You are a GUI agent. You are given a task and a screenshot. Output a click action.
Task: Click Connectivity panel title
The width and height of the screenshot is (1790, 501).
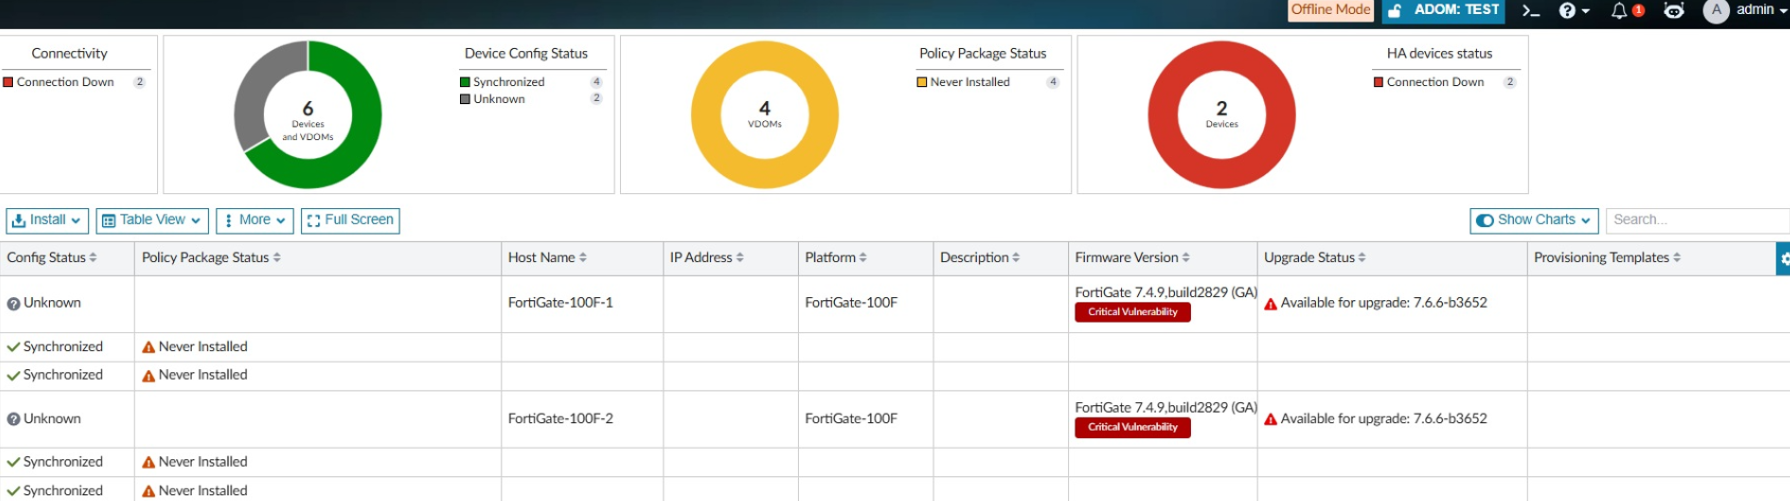[69, 54]
